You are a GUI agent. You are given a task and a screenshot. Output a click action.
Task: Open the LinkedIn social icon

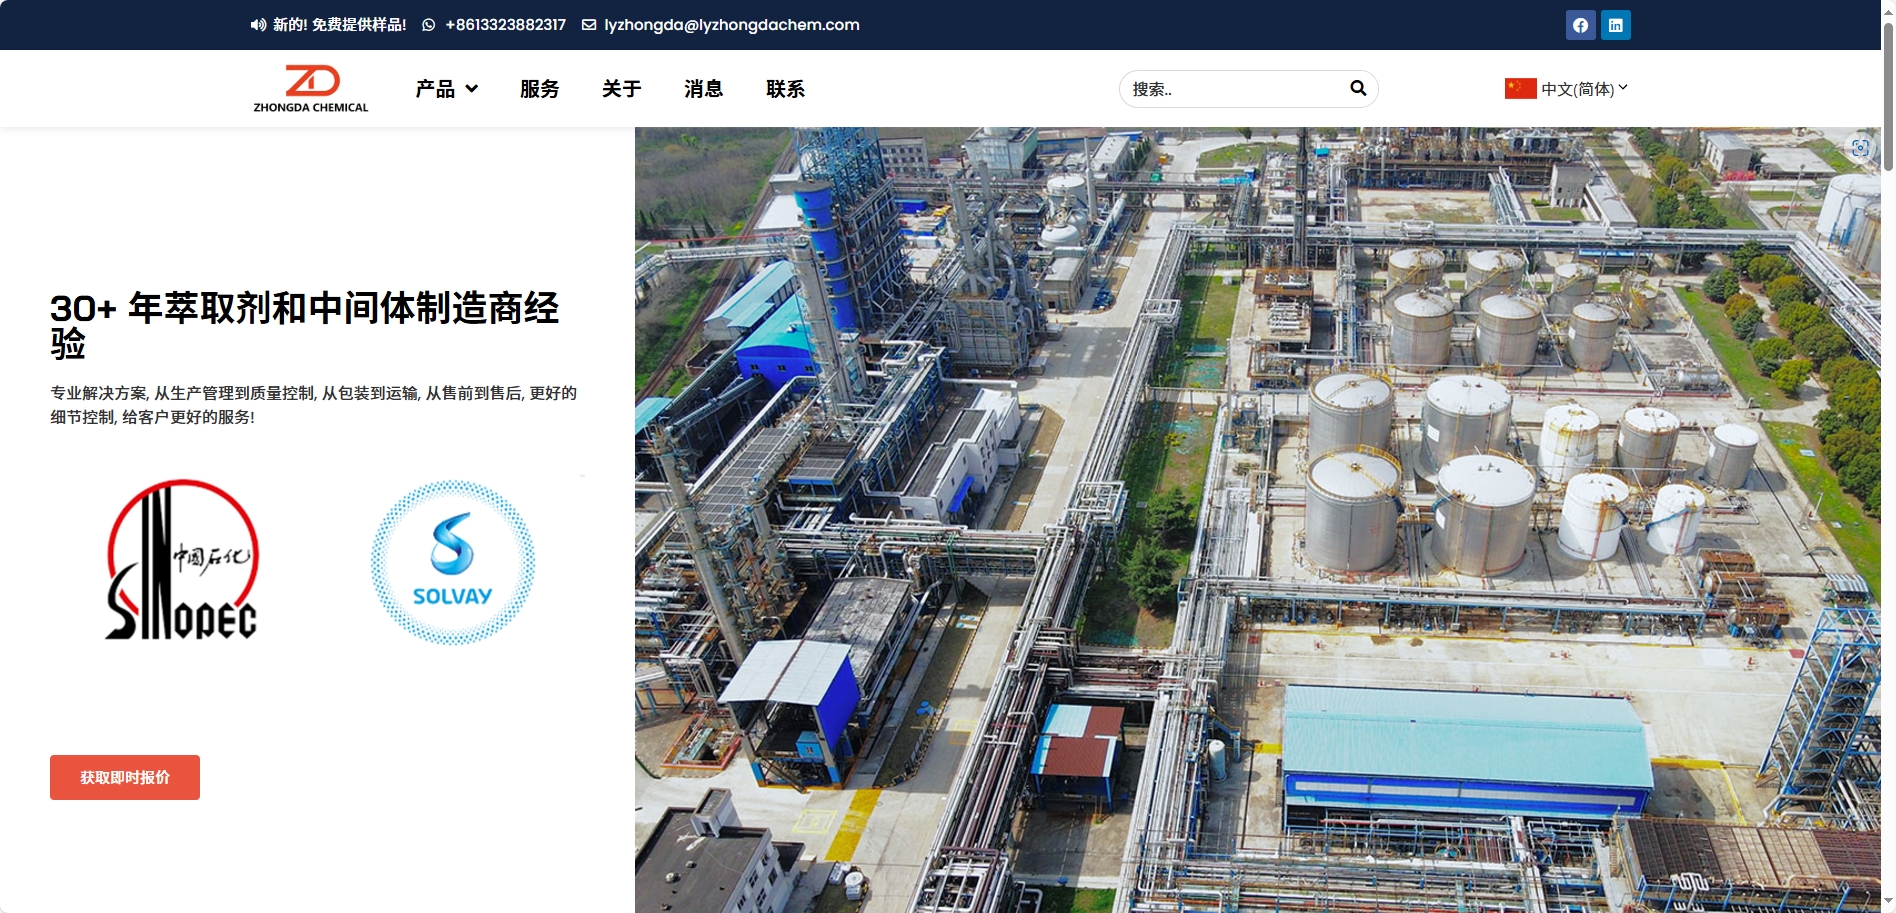click(1615, 25)
